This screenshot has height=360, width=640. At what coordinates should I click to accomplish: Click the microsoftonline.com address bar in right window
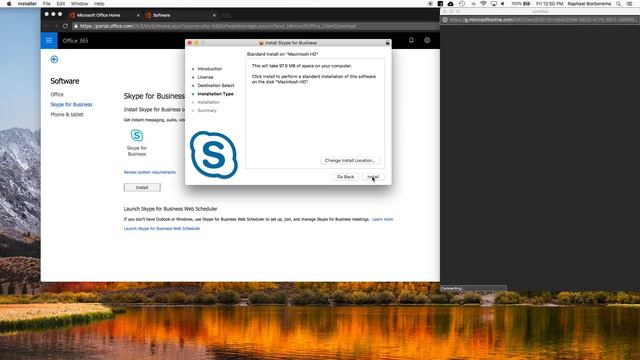[x=540, y=20]
